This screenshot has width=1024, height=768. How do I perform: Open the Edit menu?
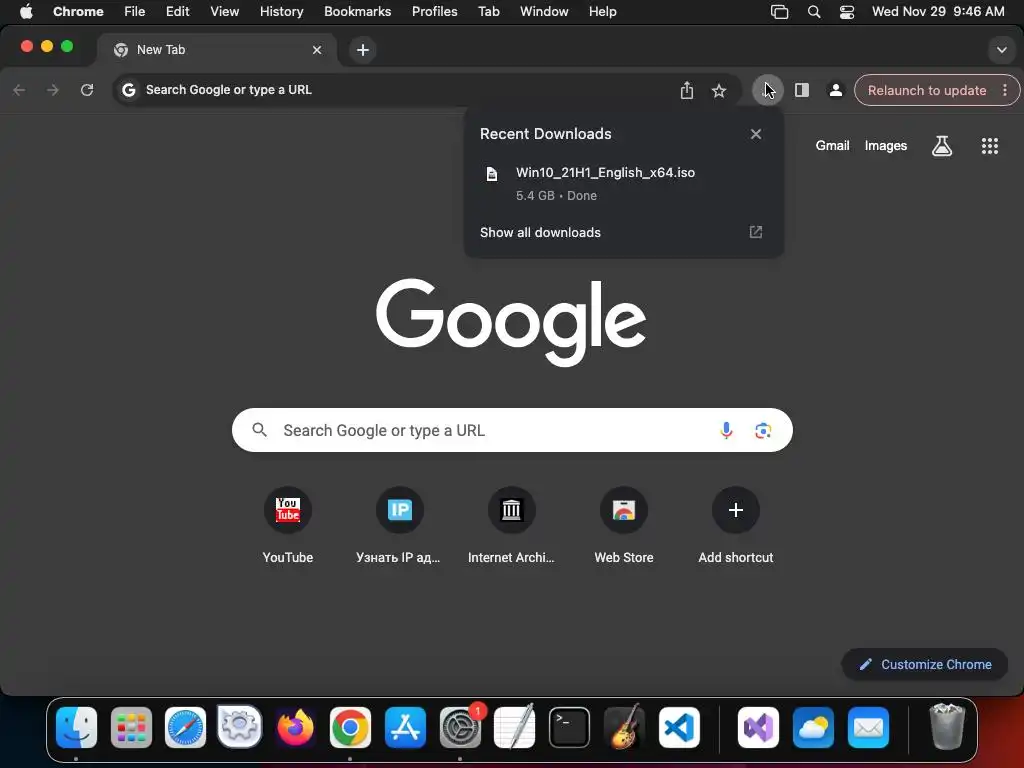177,12
